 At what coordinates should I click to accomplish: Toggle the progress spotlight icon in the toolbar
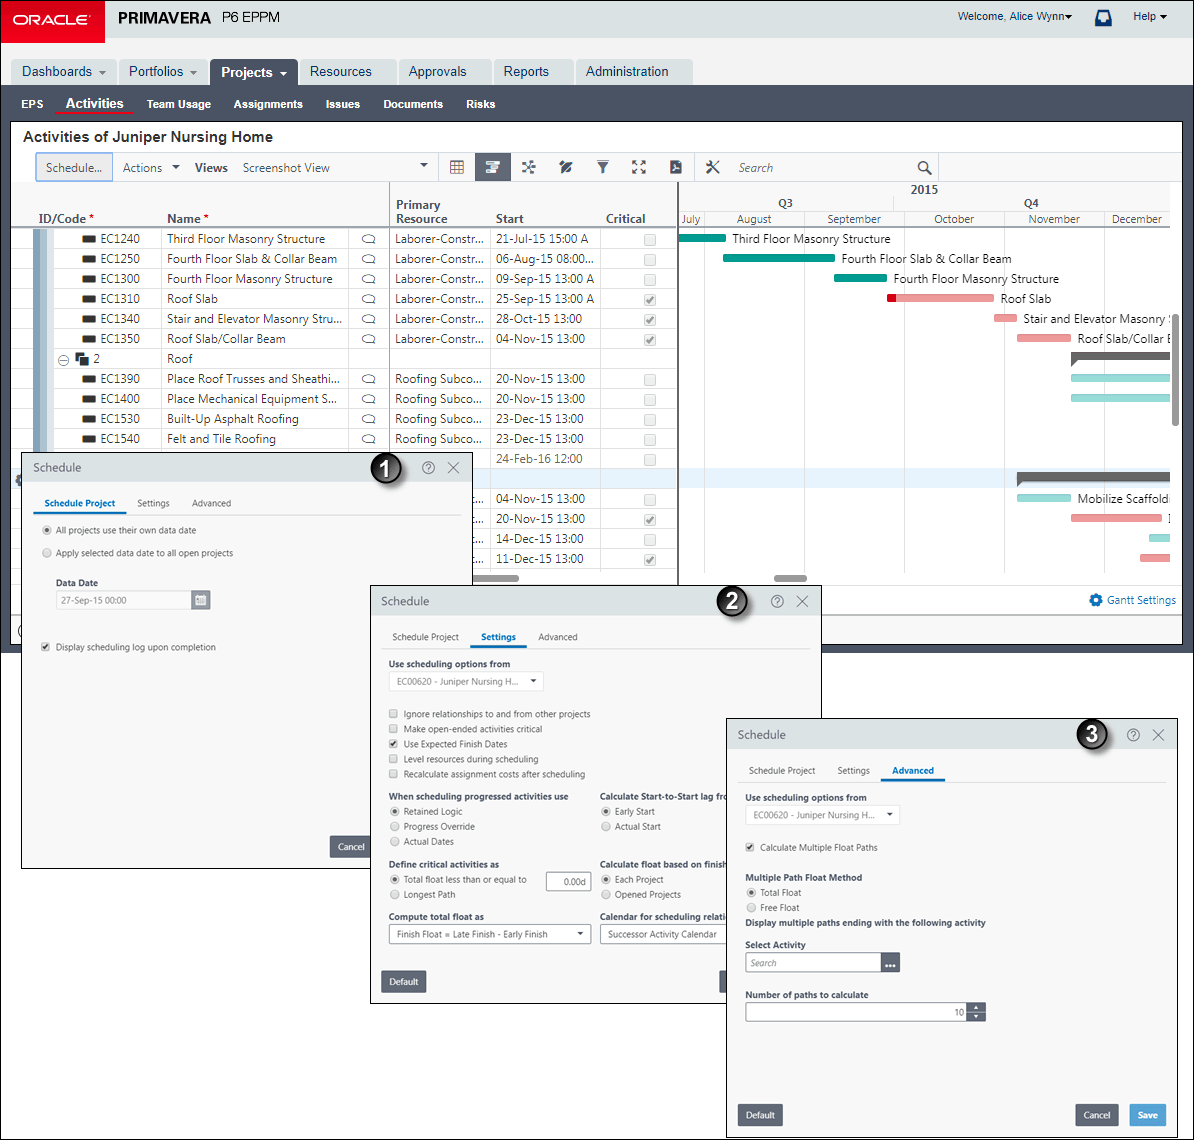(x=565, y=168)
